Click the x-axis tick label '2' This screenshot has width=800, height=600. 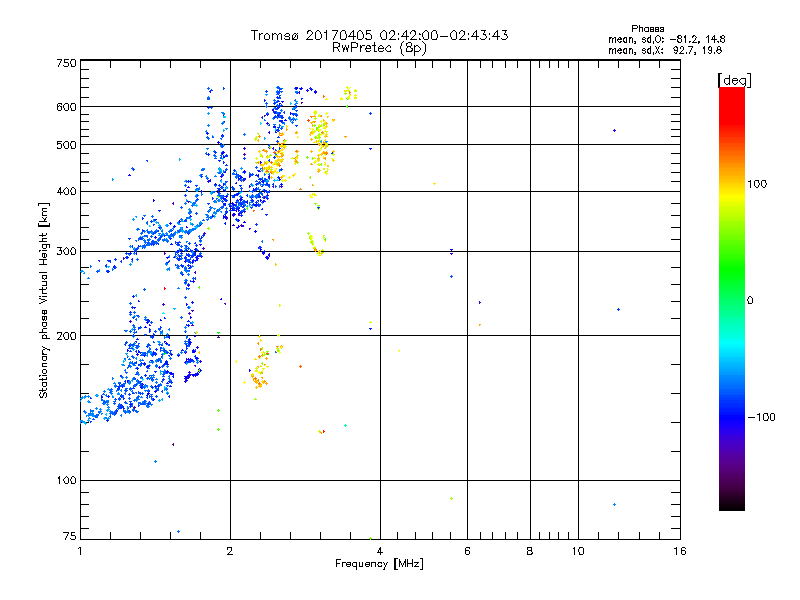(x=230, y=551)
